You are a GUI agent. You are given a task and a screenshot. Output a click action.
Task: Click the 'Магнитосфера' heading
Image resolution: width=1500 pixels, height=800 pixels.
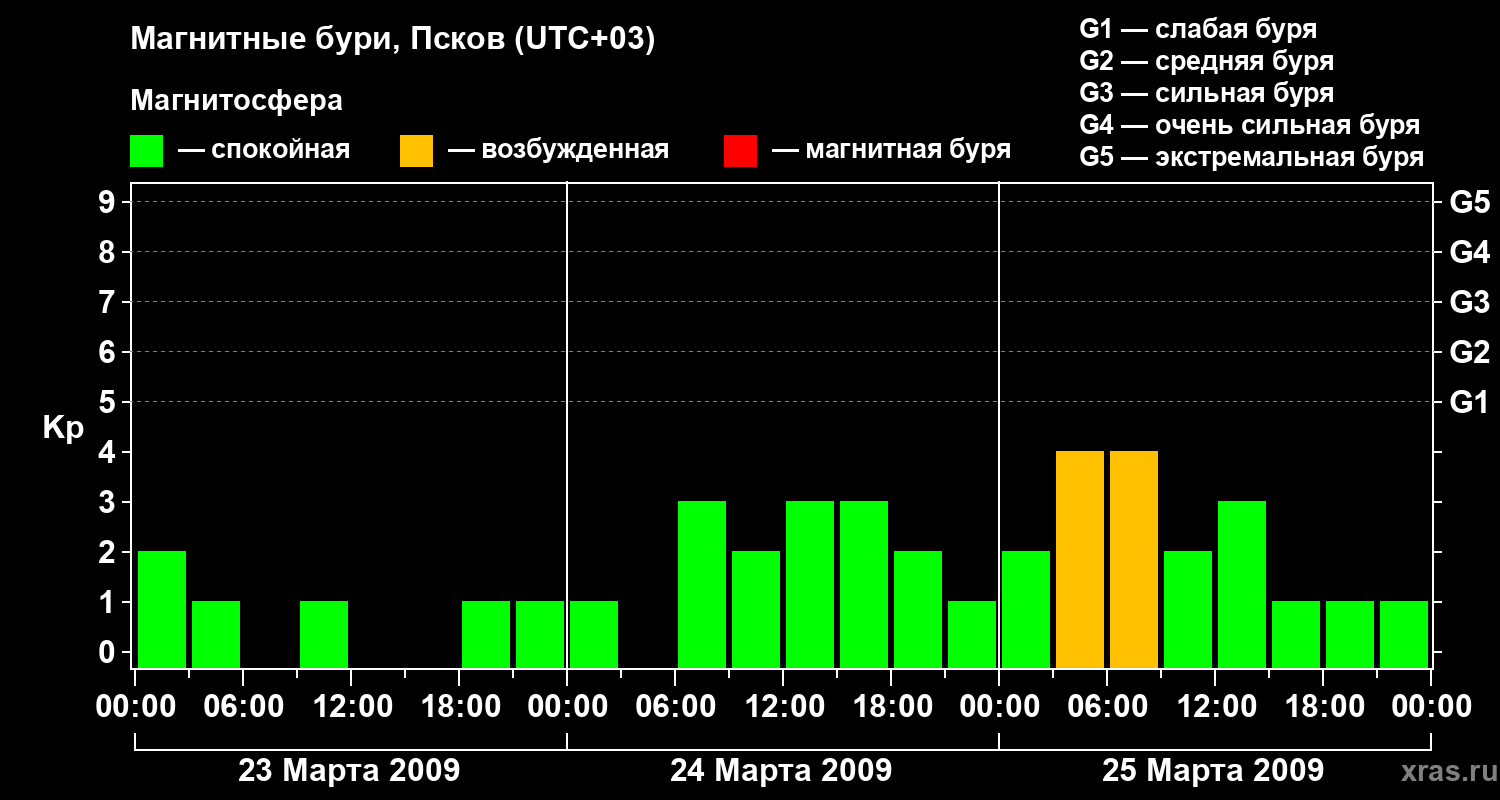(236, 101)
